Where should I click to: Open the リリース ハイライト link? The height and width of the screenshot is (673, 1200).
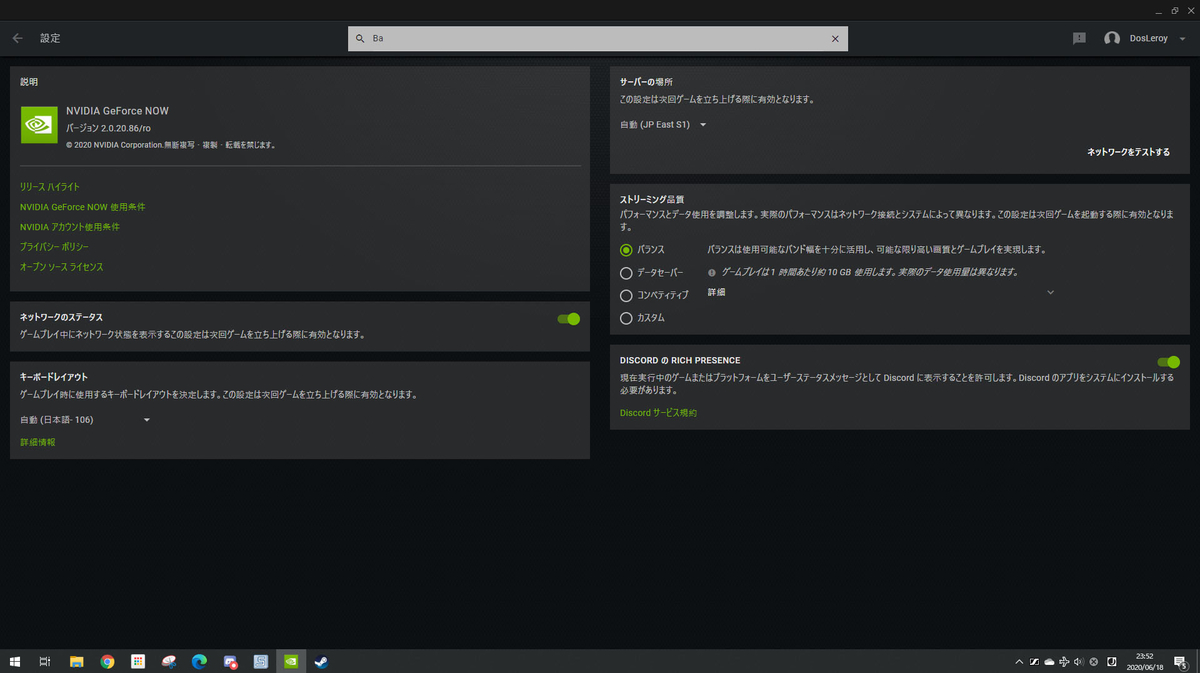[x=50, y=187]
